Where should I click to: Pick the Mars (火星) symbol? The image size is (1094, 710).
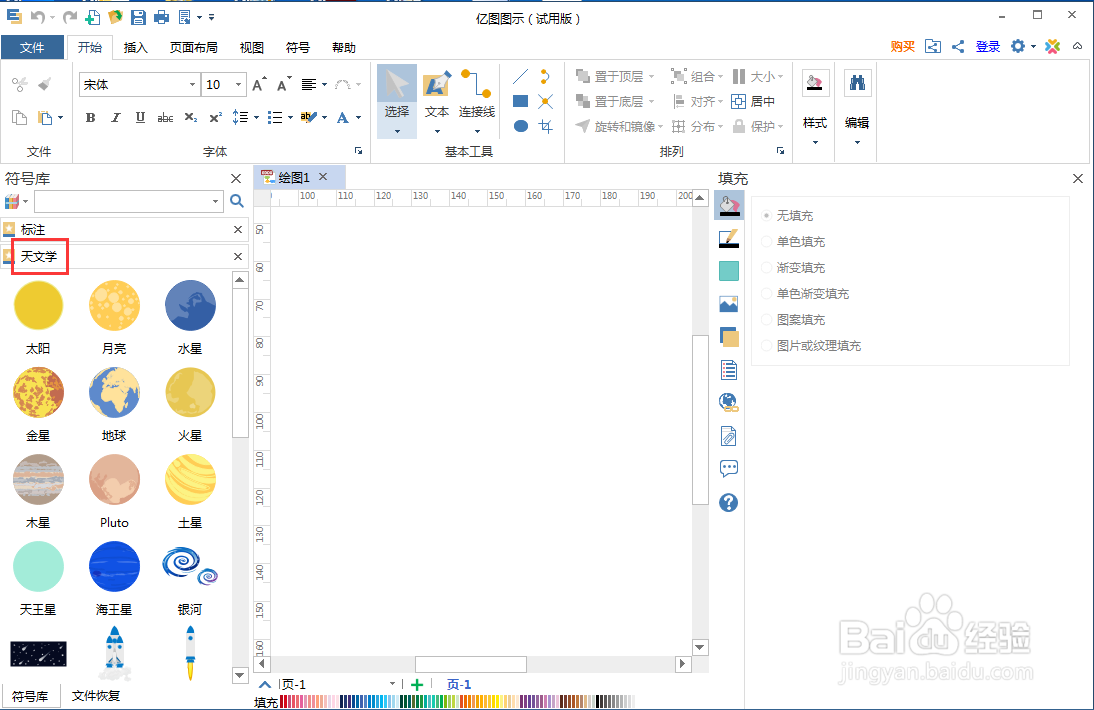[x=190, y=393]
